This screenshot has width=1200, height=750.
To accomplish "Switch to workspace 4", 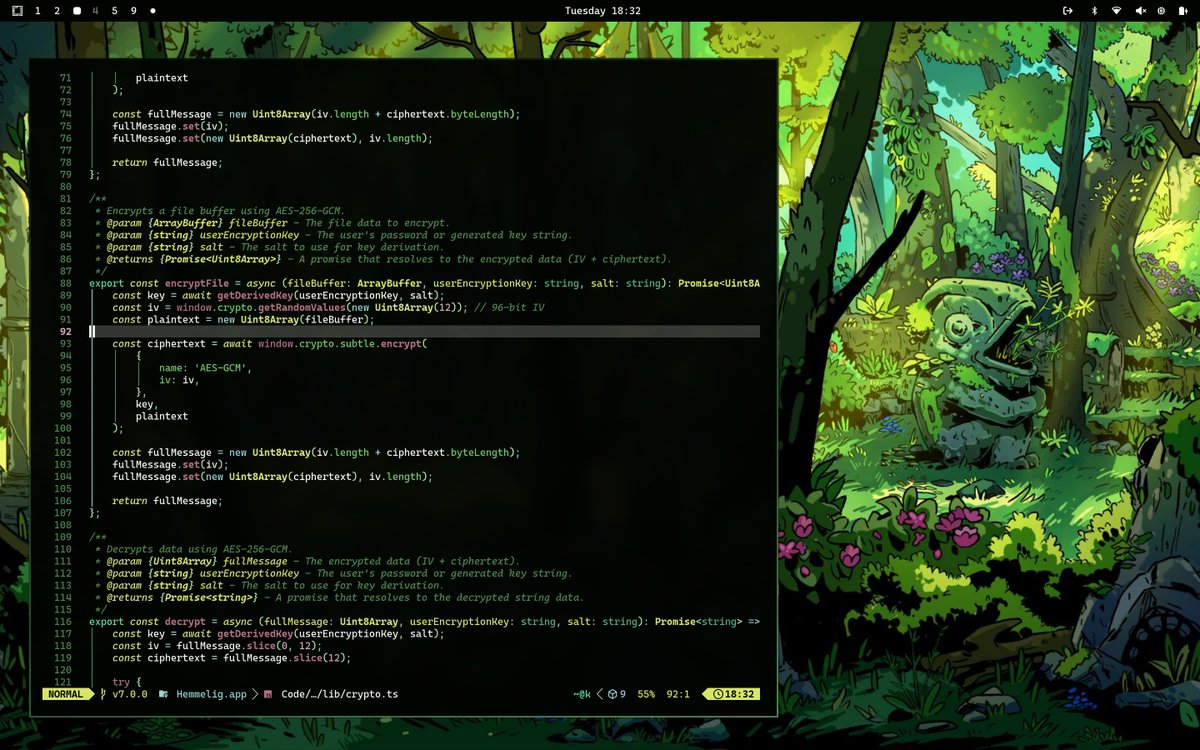I will click(x=95, y=11).
